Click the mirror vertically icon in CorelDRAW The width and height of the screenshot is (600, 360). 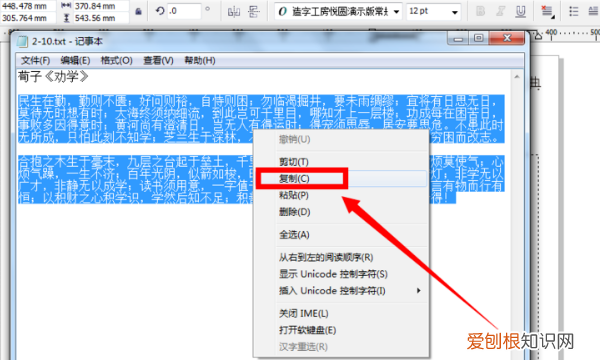click(x=254, y=11)
